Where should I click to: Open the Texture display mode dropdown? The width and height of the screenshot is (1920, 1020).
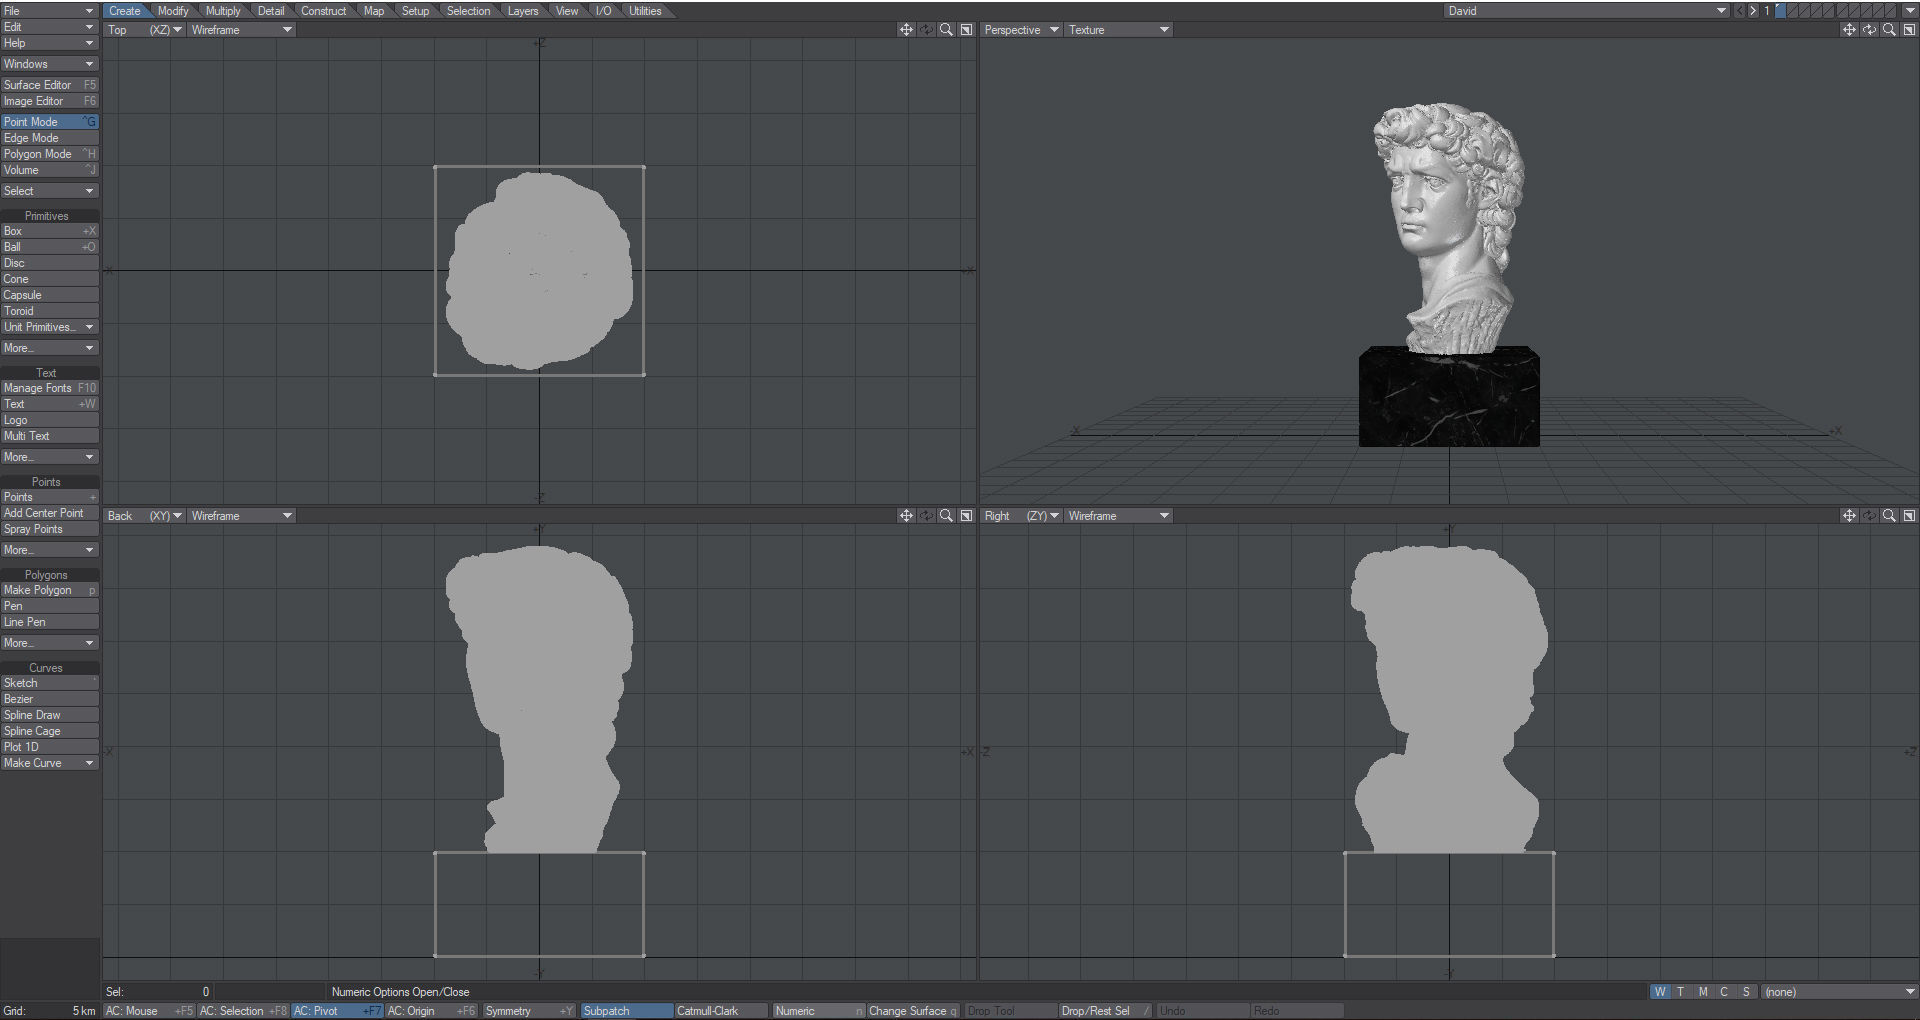pyautogui.click(x=1119, y=30)
